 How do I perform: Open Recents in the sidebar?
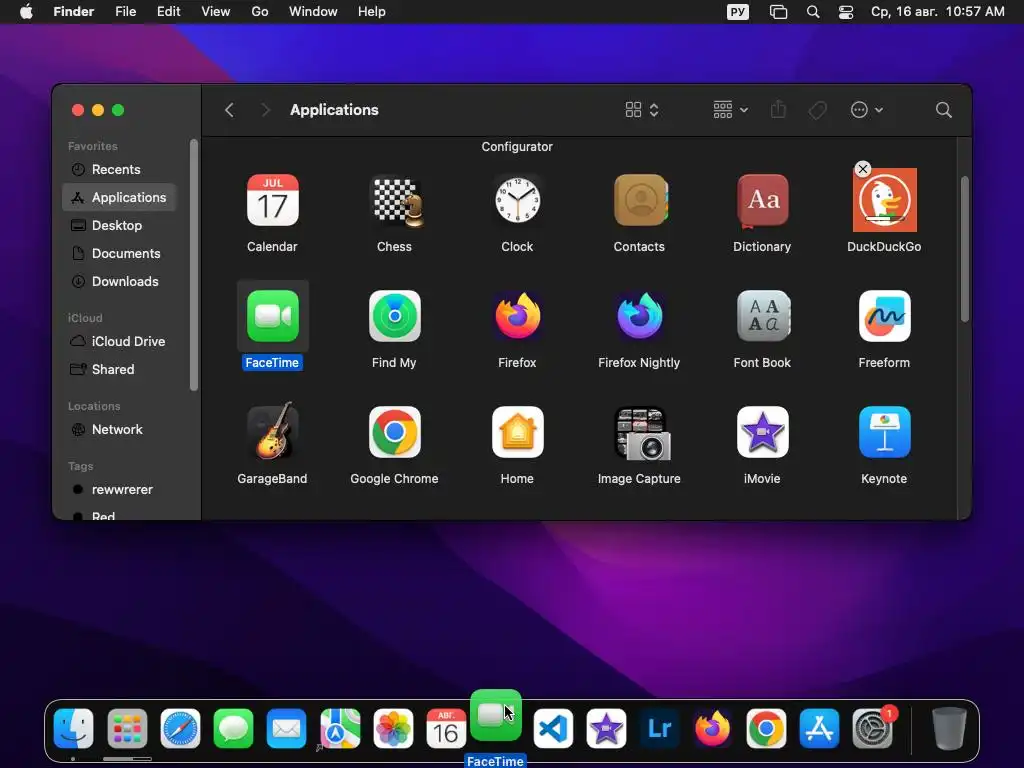[120, 169]
